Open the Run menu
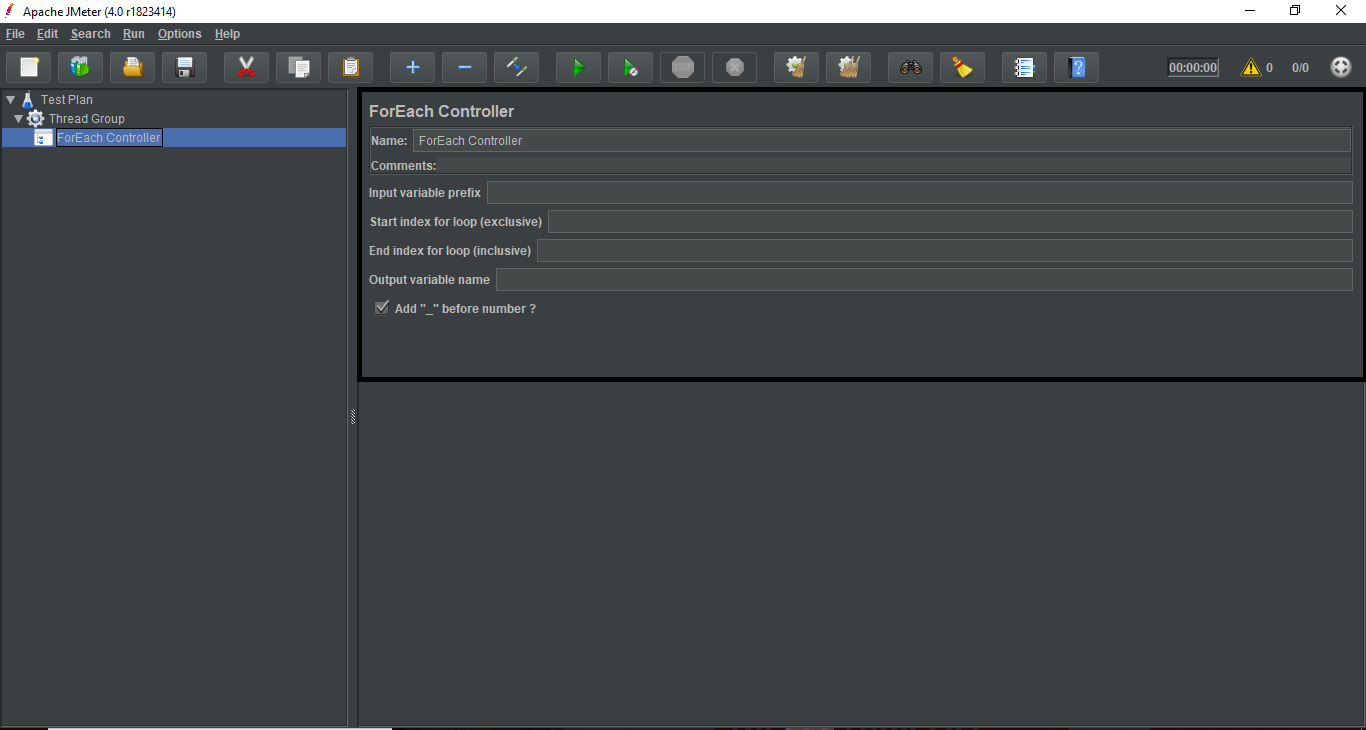 coord(134,34)
